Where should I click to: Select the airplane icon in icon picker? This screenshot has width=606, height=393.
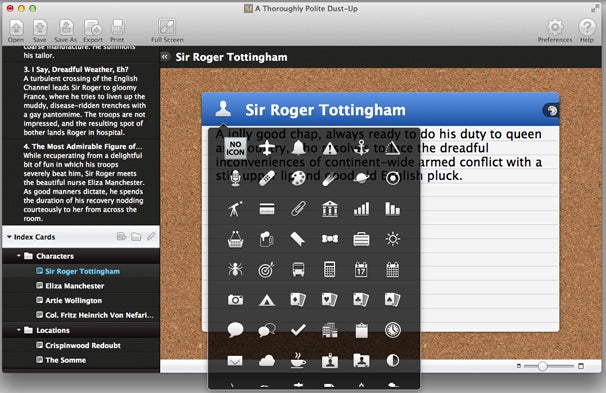[x=267, y=148]
